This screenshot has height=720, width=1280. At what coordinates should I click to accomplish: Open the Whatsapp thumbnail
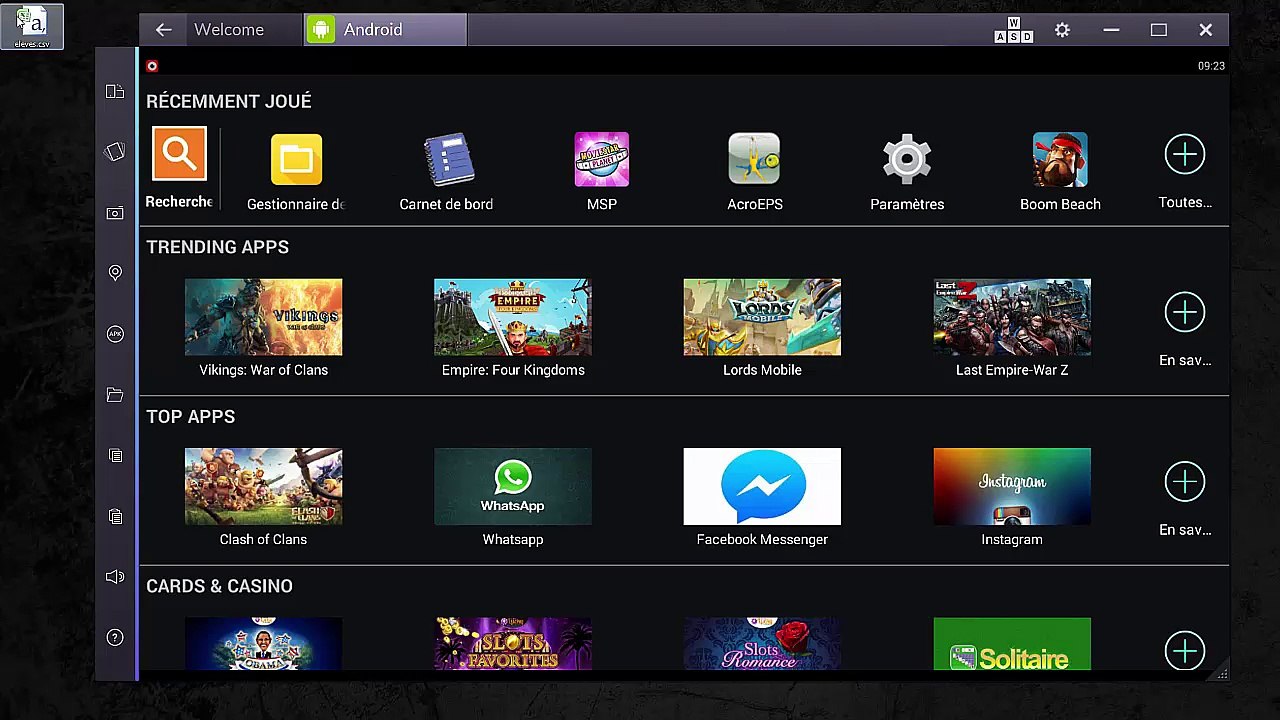click(x=513, y=486)
